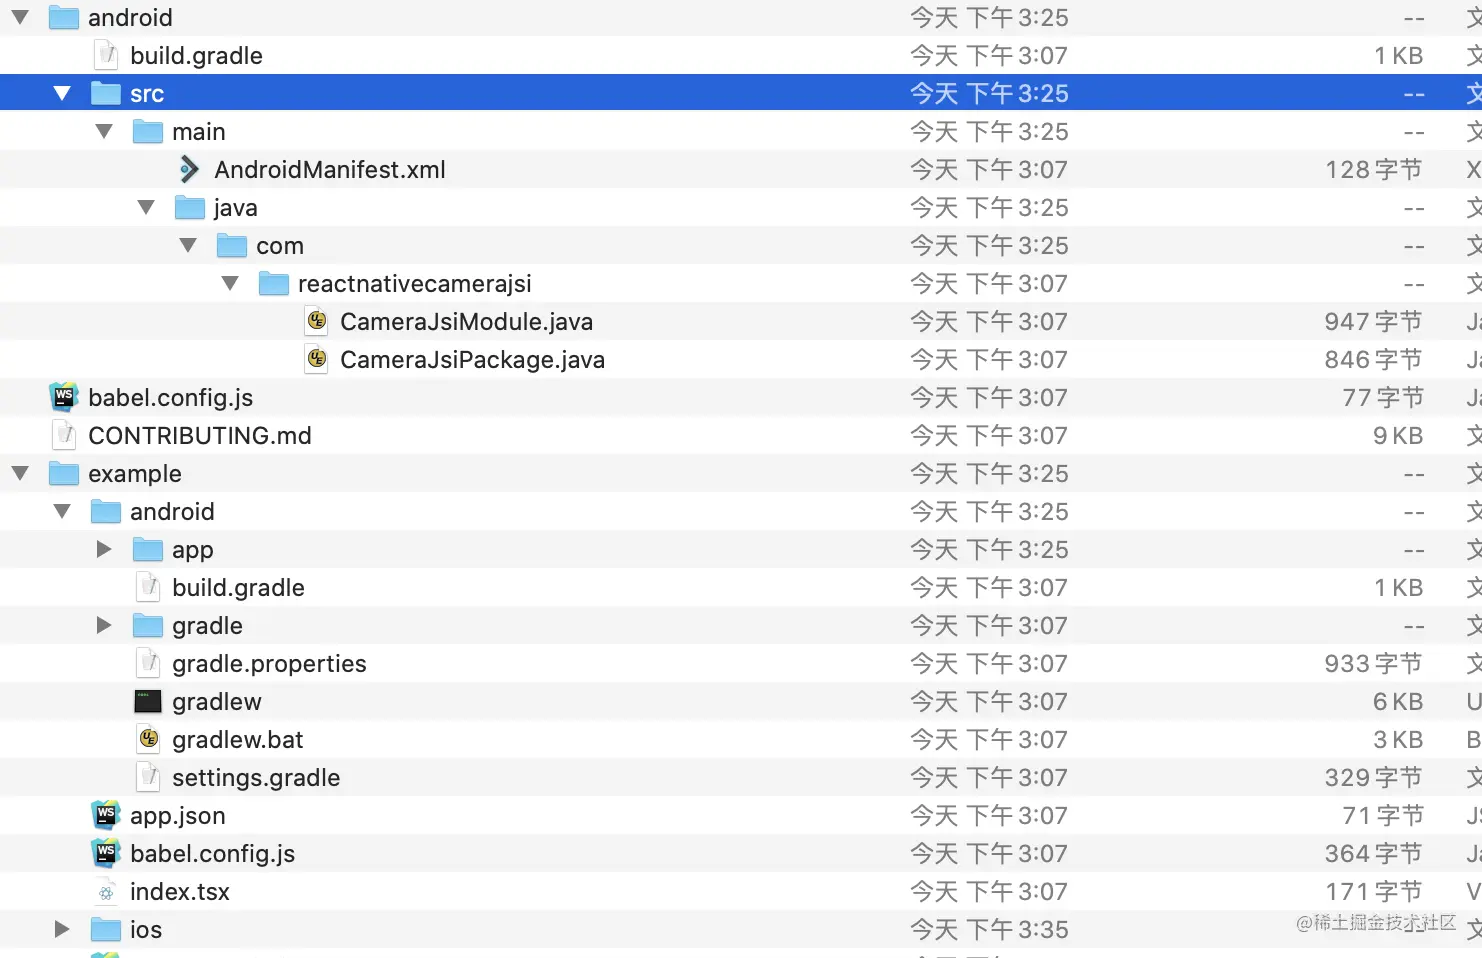
Task: Click the 6 KB size of gradlew
Action: (x=1398, y=701)
